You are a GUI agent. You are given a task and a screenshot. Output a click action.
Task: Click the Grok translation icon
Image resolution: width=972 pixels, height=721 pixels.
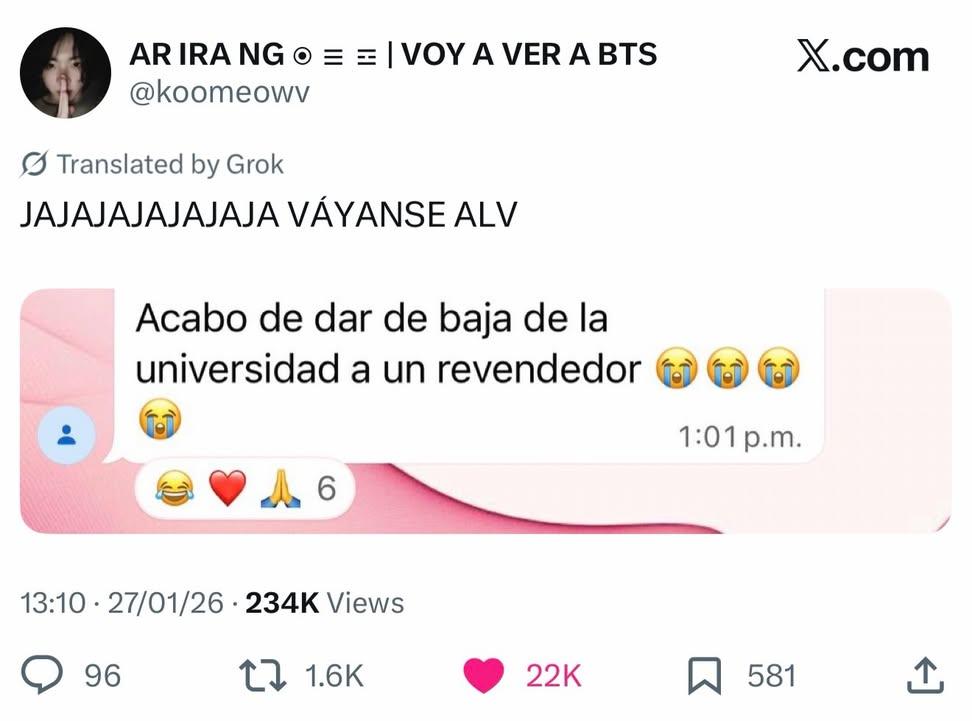(x=34, y=164)
